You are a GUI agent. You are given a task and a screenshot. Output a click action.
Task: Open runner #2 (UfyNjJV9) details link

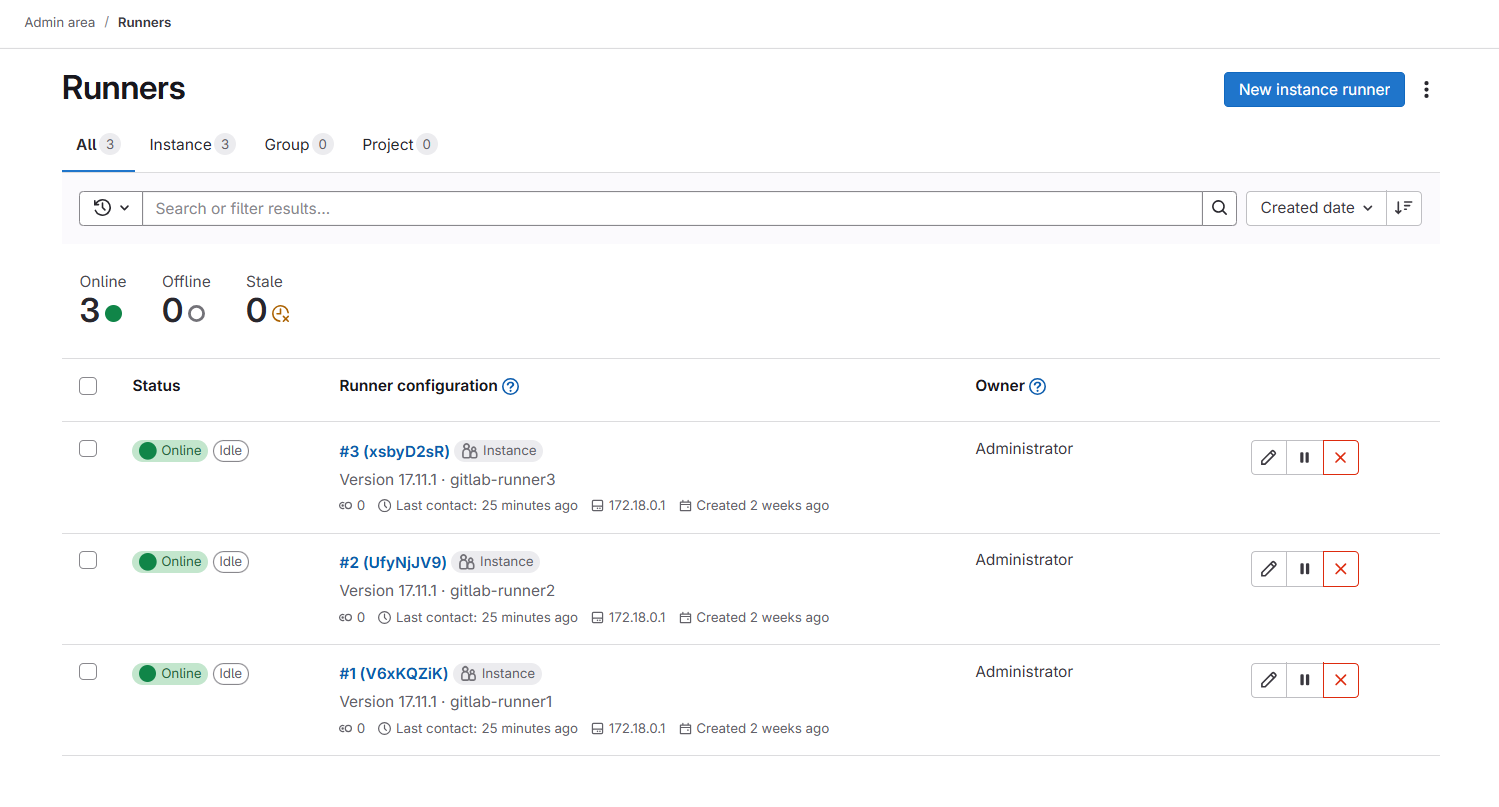tap(393, 562)
